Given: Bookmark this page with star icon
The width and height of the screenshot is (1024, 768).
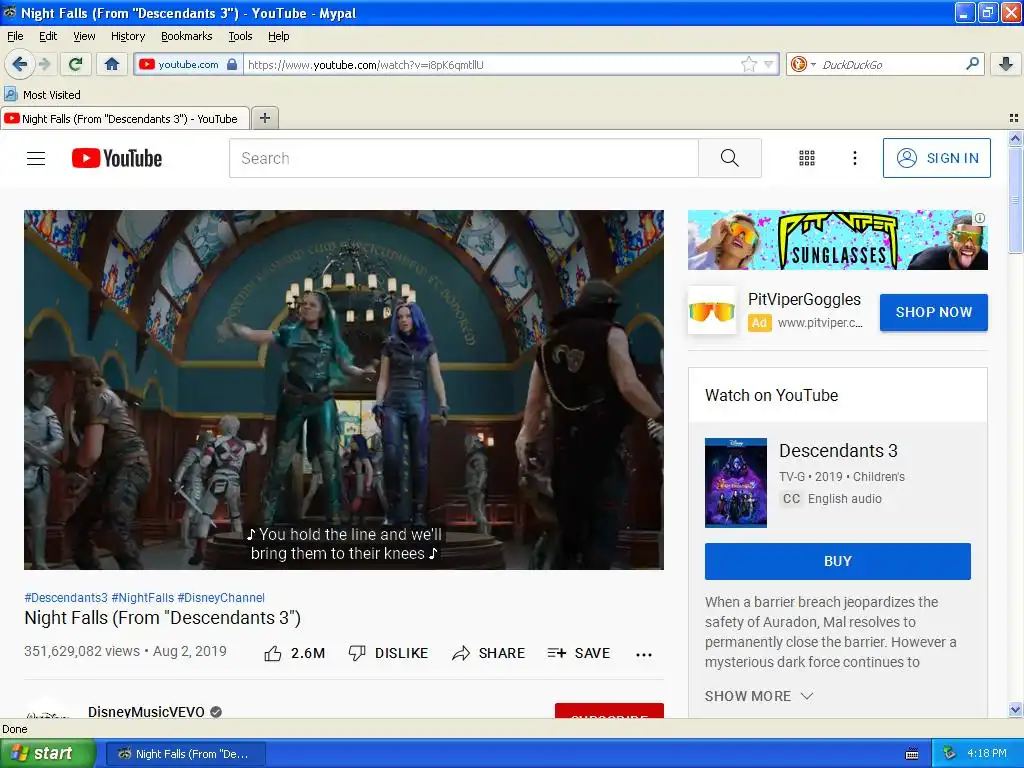Looking at the screenshot, I should point(749,64).
